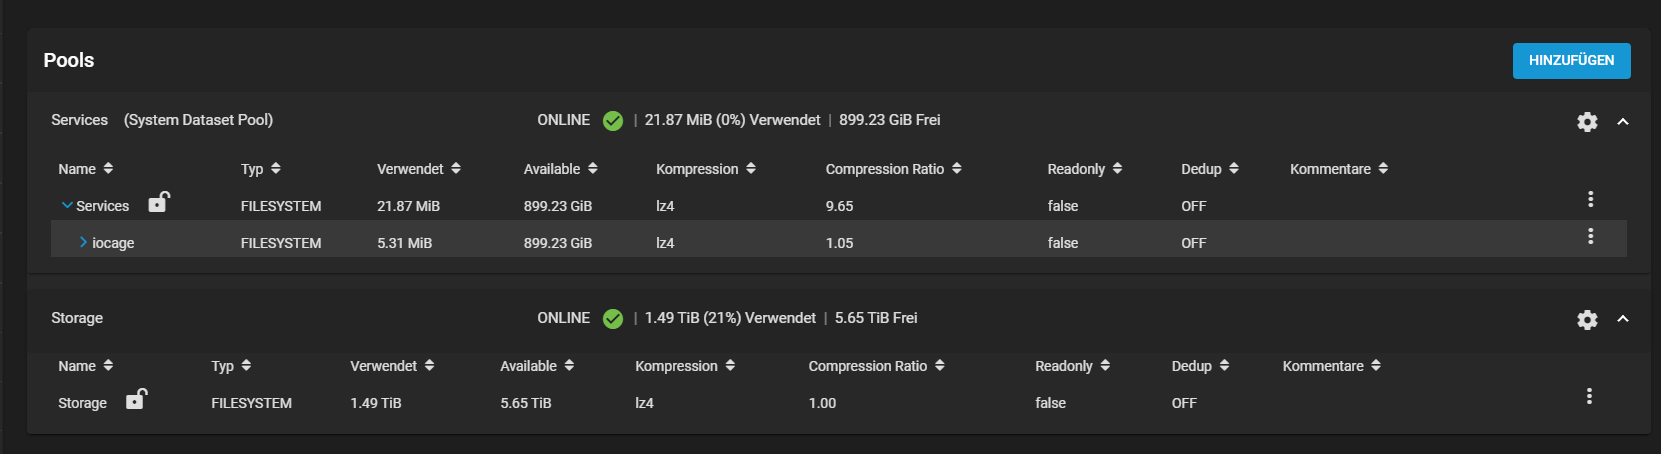The height and width of the screenshot is (454, 1661).
Task: Open the three-dot menu for Storage dataset
Action: coord(1589,397)
